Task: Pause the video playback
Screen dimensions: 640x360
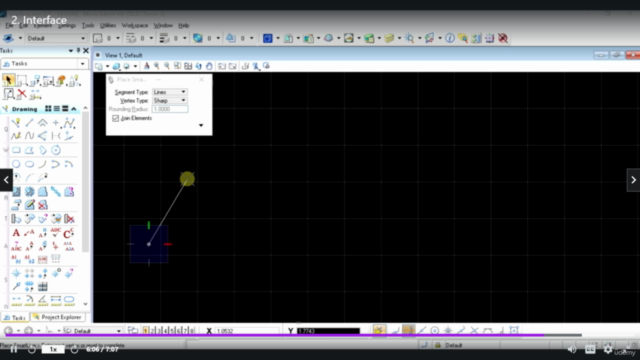Action: pyautogui.click(x=13, y=350)
